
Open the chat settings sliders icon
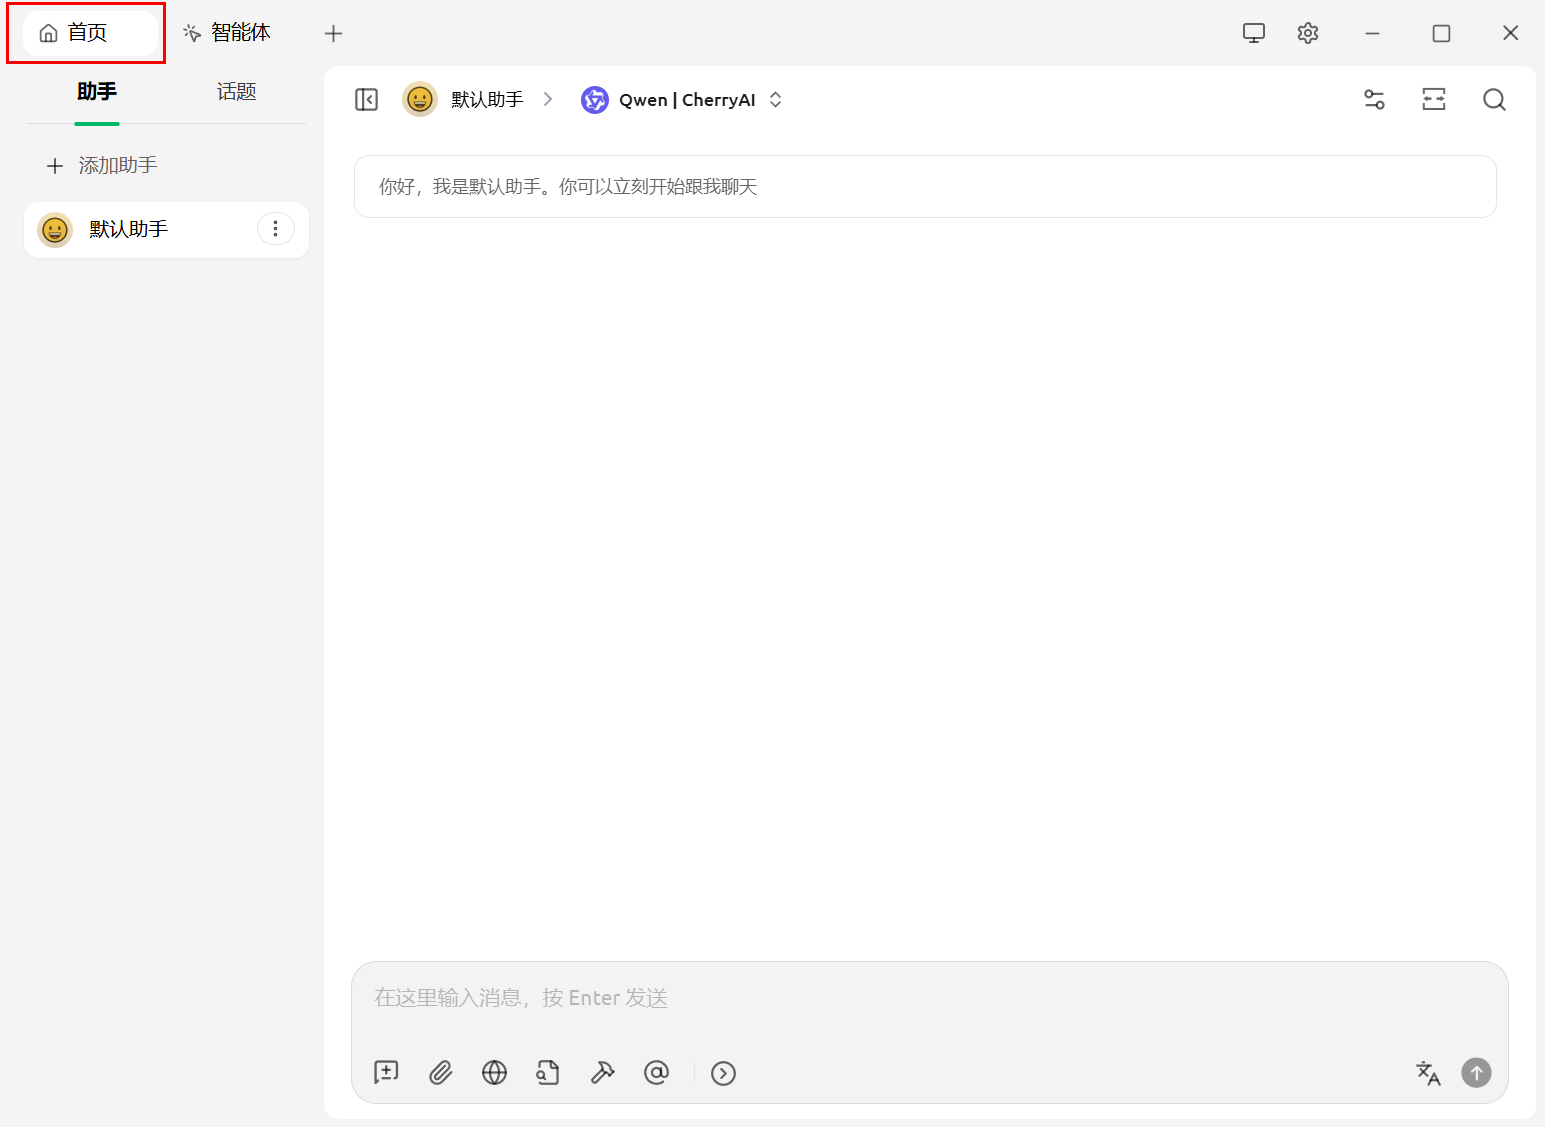[x=1374, y=100]
